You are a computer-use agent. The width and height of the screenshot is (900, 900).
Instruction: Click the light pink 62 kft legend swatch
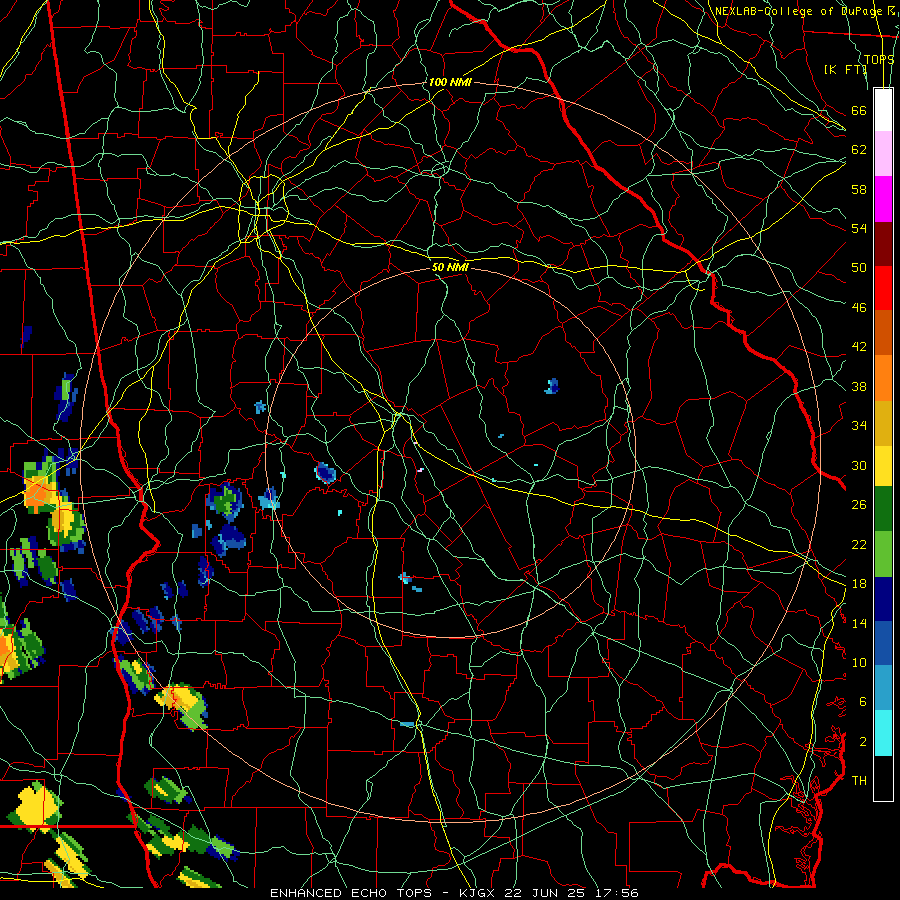tap(883, 154)
